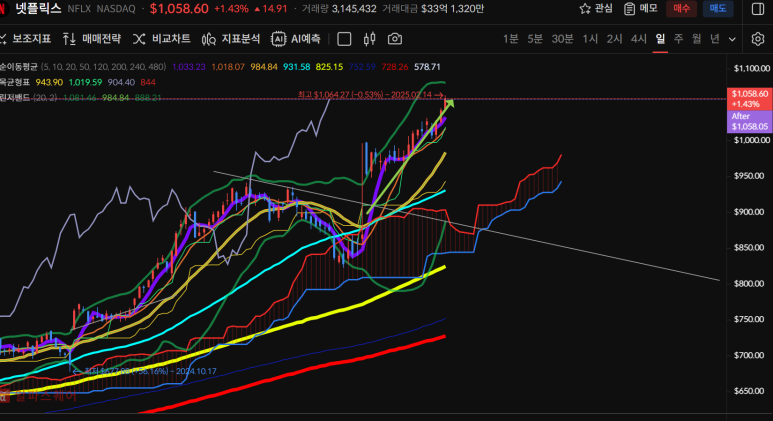Click the red 매수 buy button
This screenshot has height=421, width=773.
tap(681, 8)
